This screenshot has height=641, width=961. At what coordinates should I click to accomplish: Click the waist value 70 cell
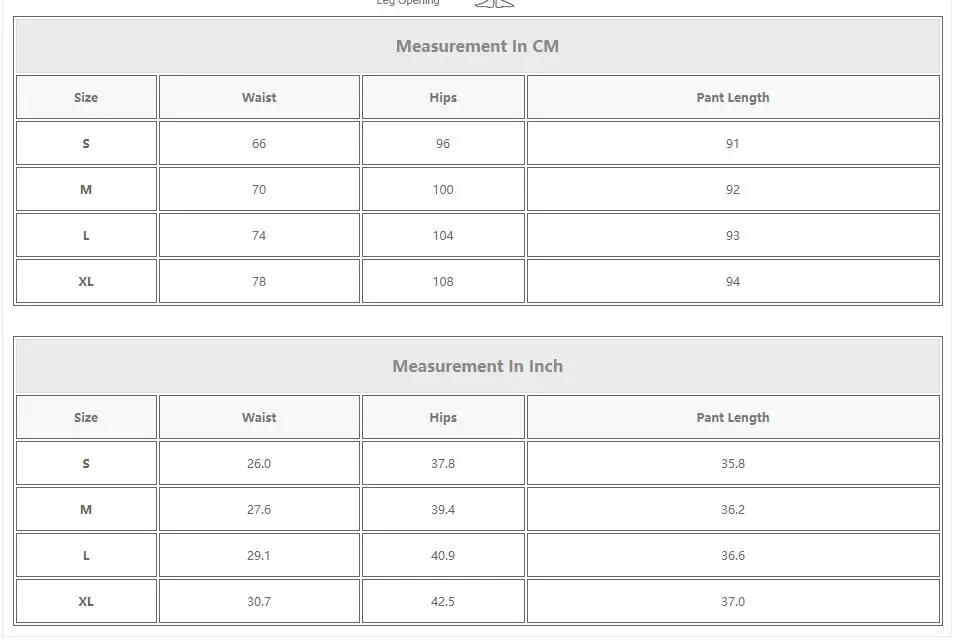(259, 189)
